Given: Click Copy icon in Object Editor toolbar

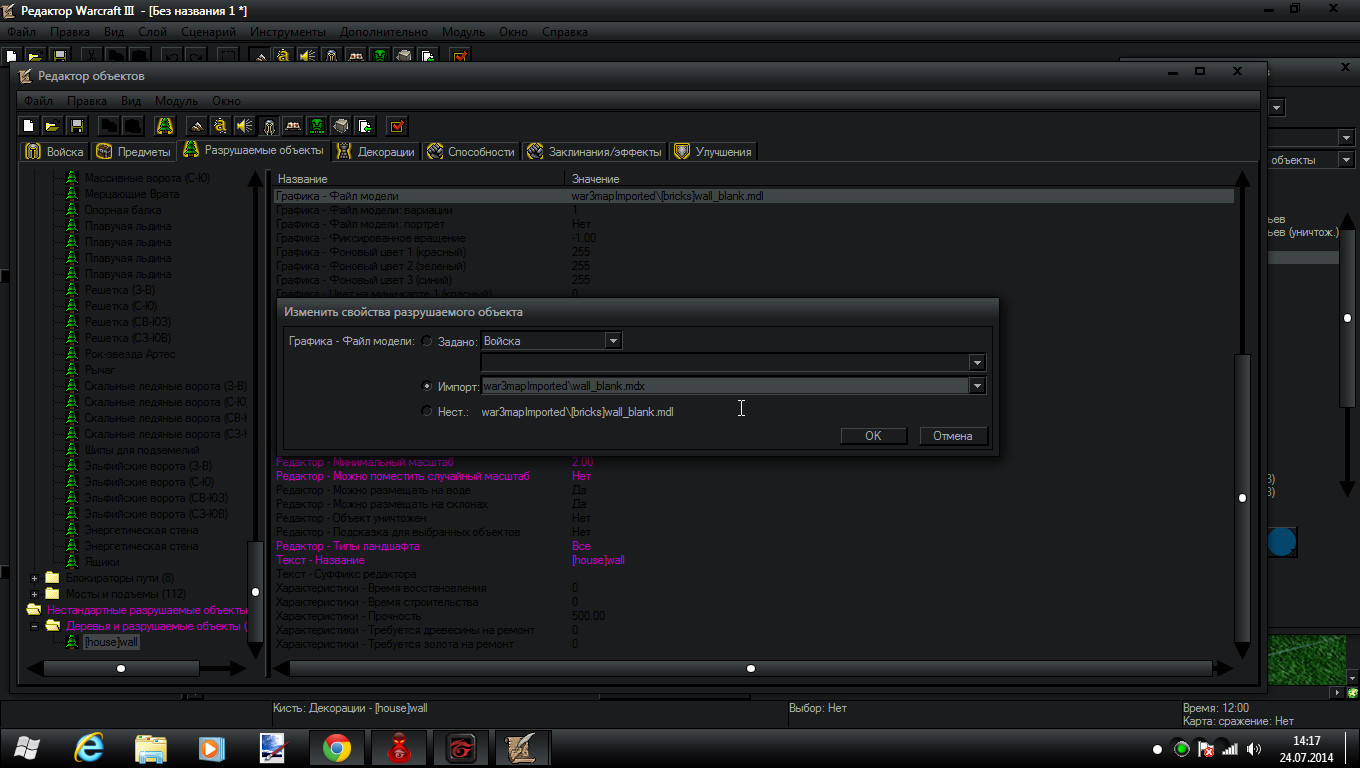Looking at the screenshot, I should point(108,126).
